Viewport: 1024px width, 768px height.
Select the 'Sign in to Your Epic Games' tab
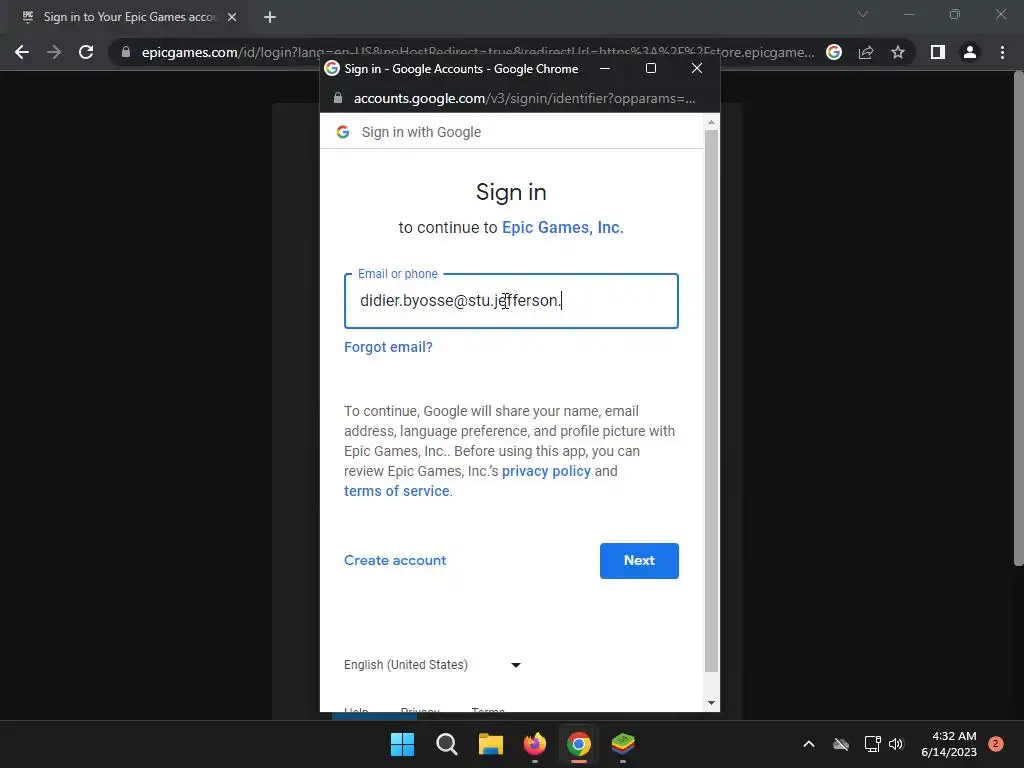tap(129, 17)
